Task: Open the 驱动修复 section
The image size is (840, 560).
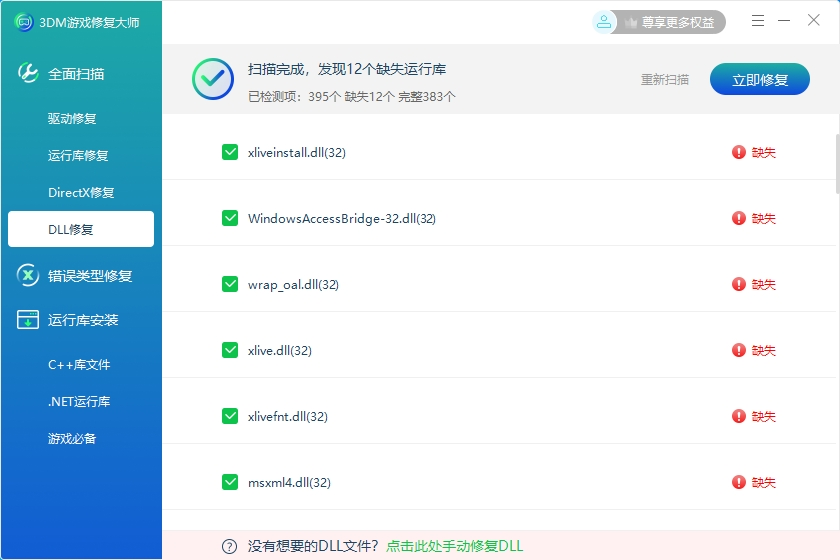Action: click(x=72, y=119)
